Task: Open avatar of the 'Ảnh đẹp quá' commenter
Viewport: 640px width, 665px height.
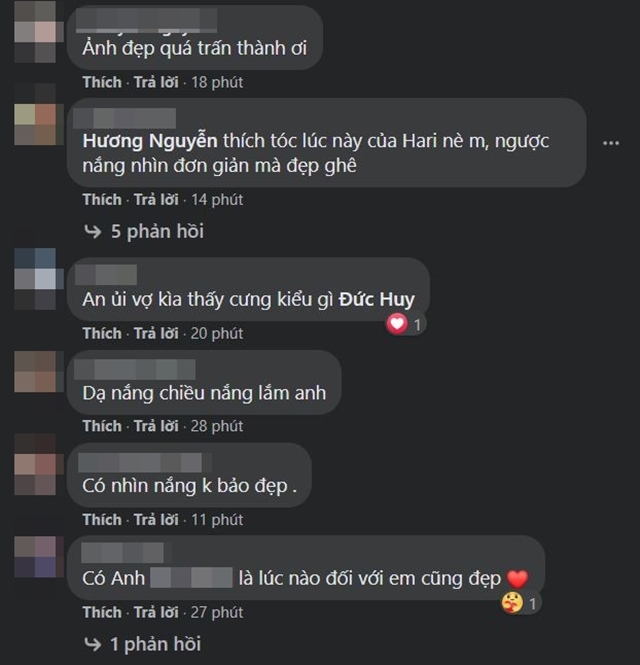Action: (35, 32)
